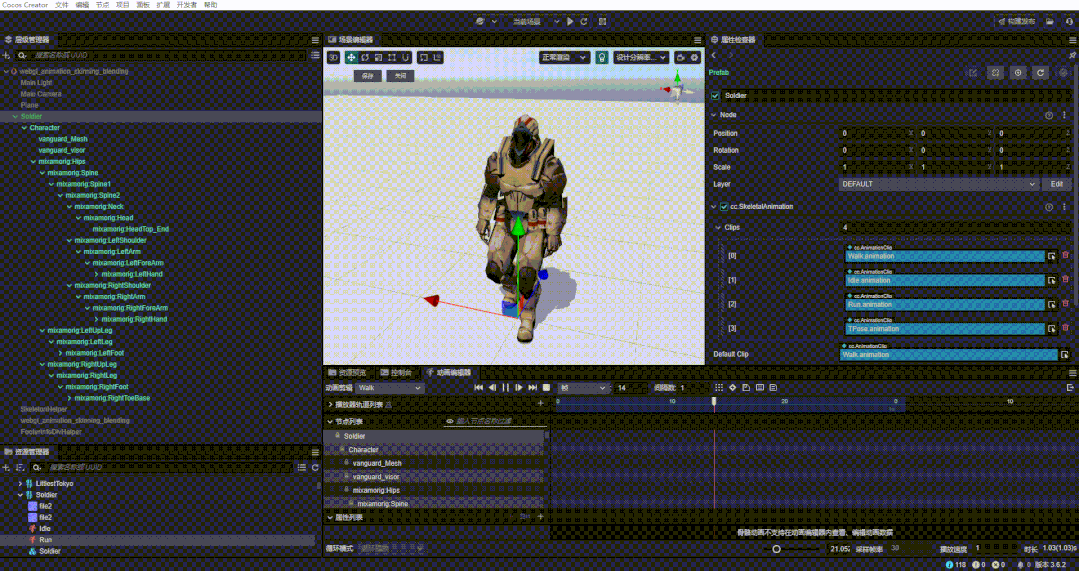Open the design resolution dropdown
Image resolution: width=1079 pixels, height=571 pixels.
[x=641, y=58]
